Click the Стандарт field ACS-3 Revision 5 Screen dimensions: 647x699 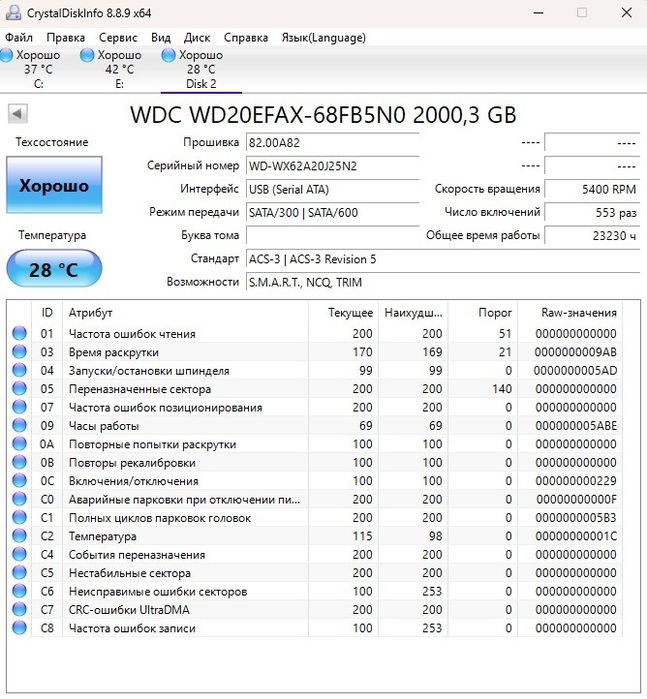coord(443,259)
